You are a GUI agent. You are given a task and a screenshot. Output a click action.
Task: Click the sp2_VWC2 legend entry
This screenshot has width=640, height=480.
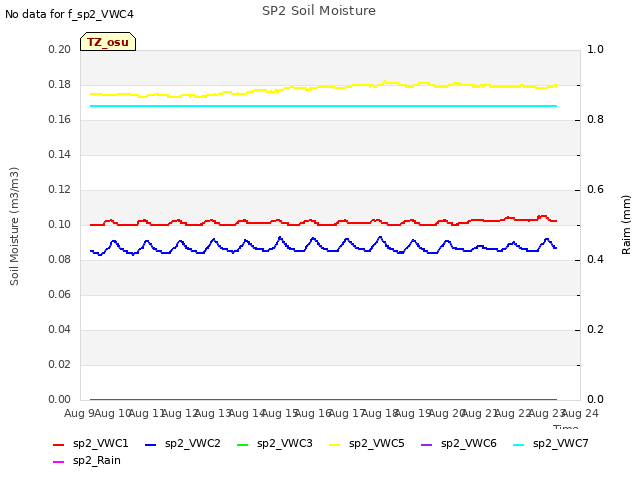(x=183, y=443)
